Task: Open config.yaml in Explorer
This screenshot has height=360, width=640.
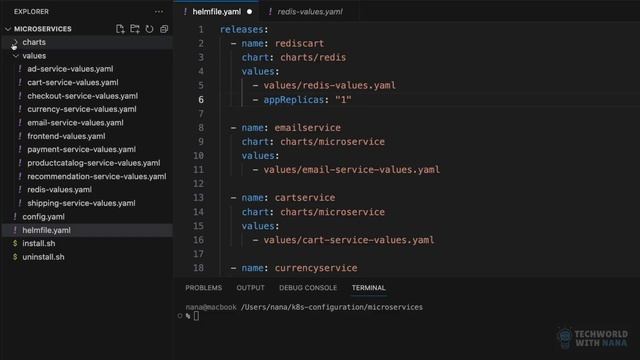Action: [x=43, y=217]
